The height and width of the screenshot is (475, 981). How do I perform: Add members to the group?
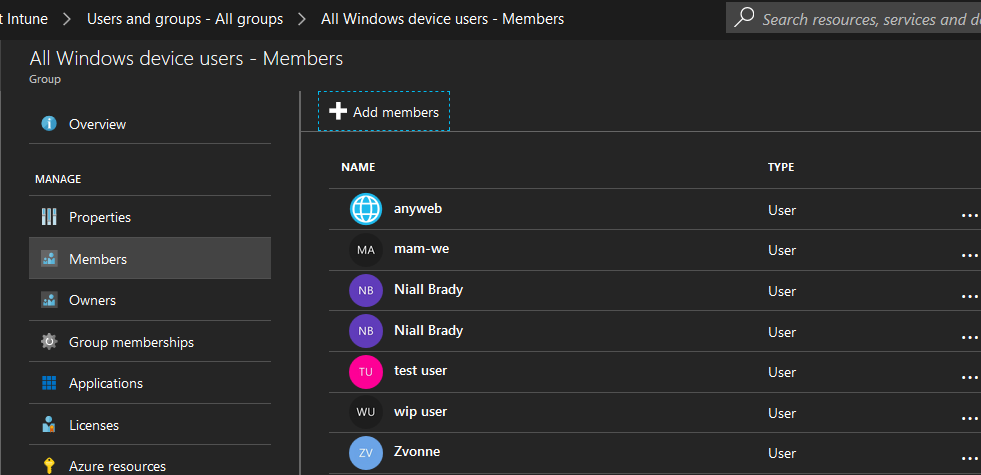384,111
